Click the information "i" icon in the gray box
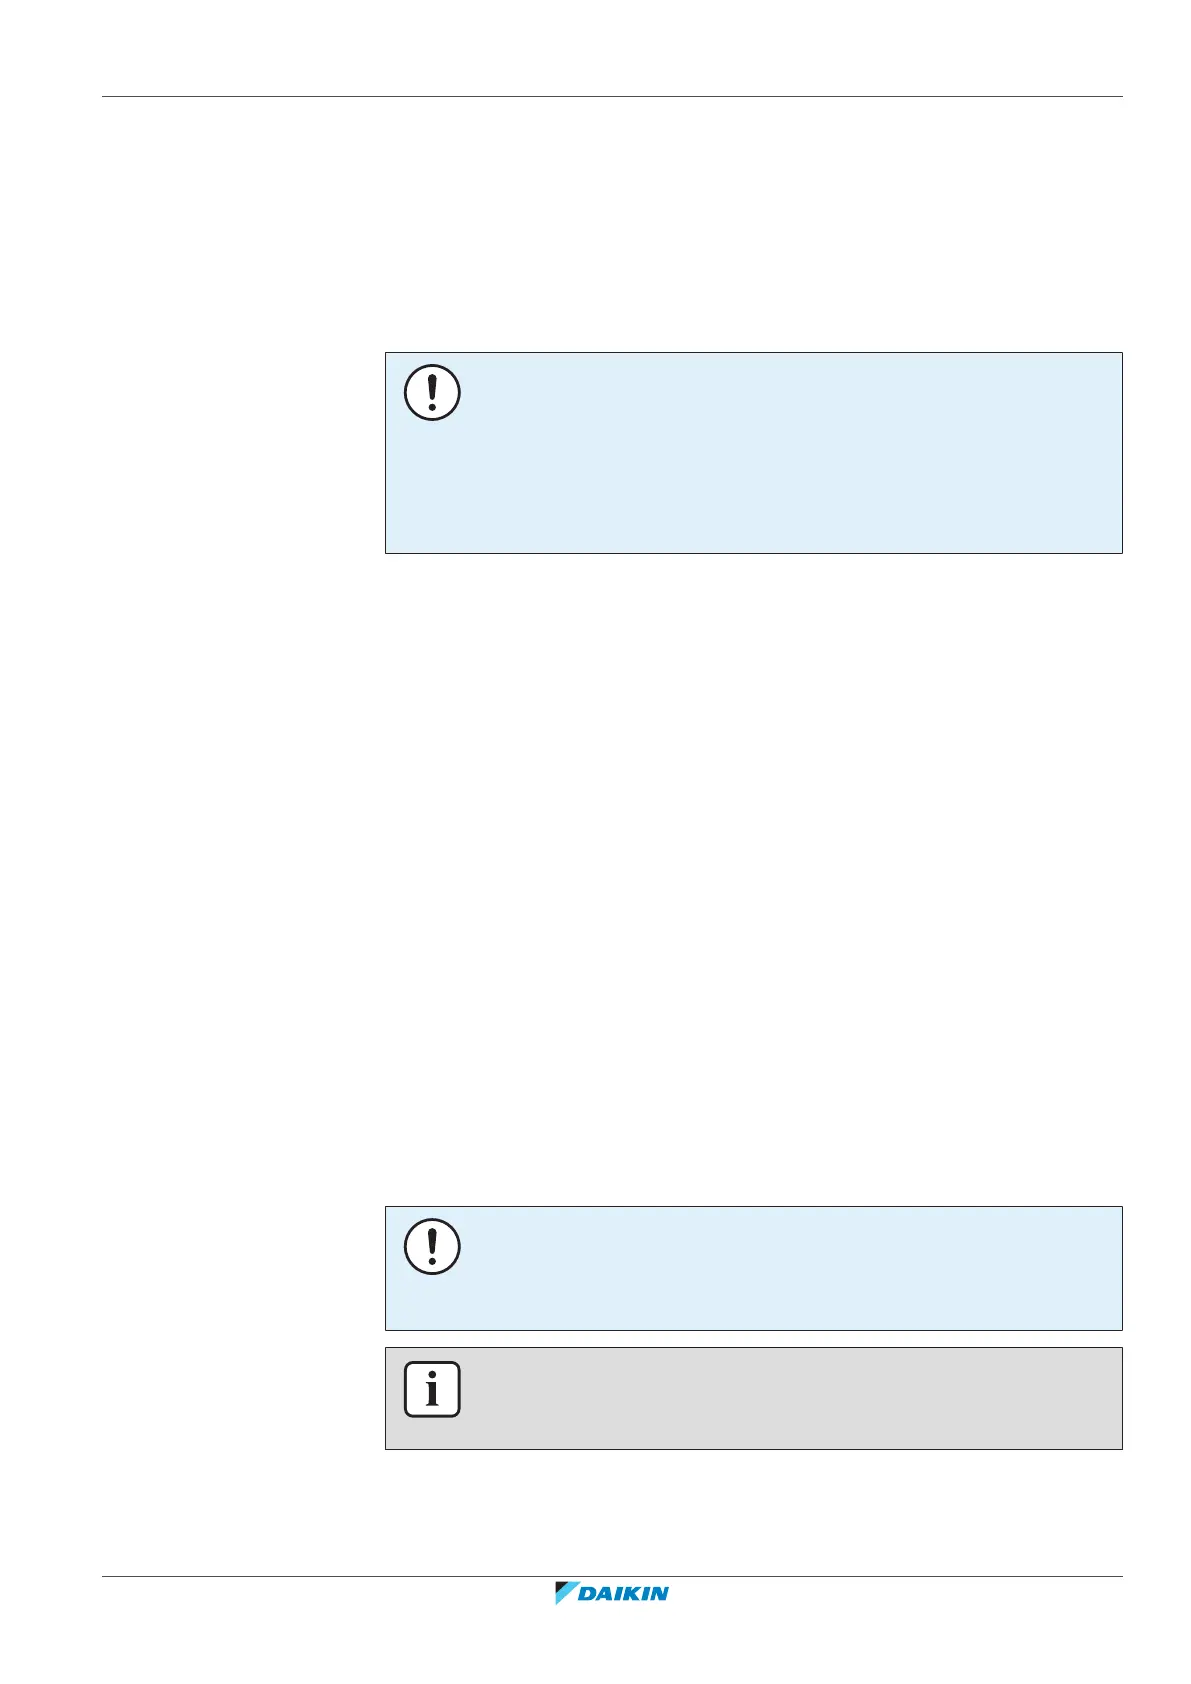The image size is (1191, 1684). pyautogui.click(x=432, y=1389)
